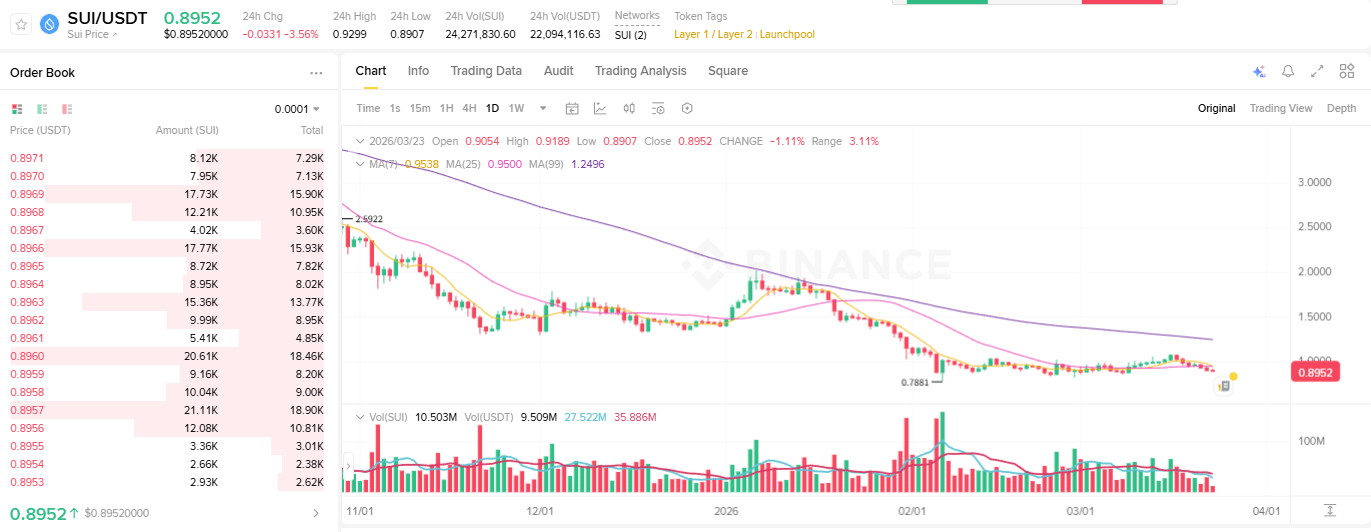Open the Trading Analysis tab
This screenshot has height=532, width=1371.
641,71
